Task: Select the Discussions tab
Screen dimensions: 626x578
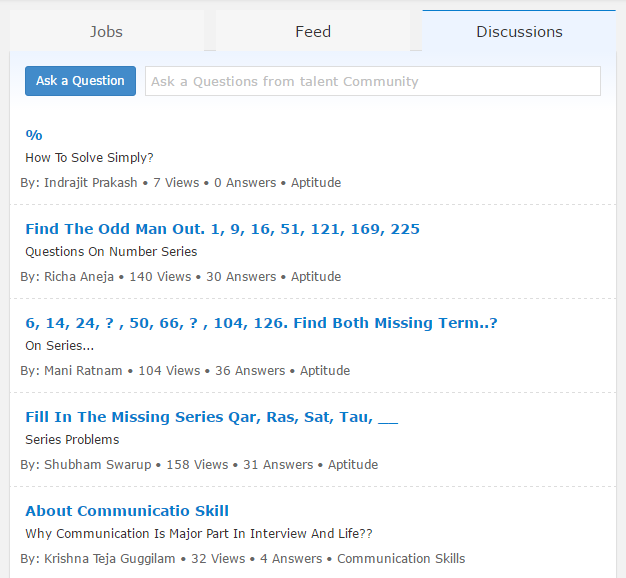Action: click(x=519, y=31)
